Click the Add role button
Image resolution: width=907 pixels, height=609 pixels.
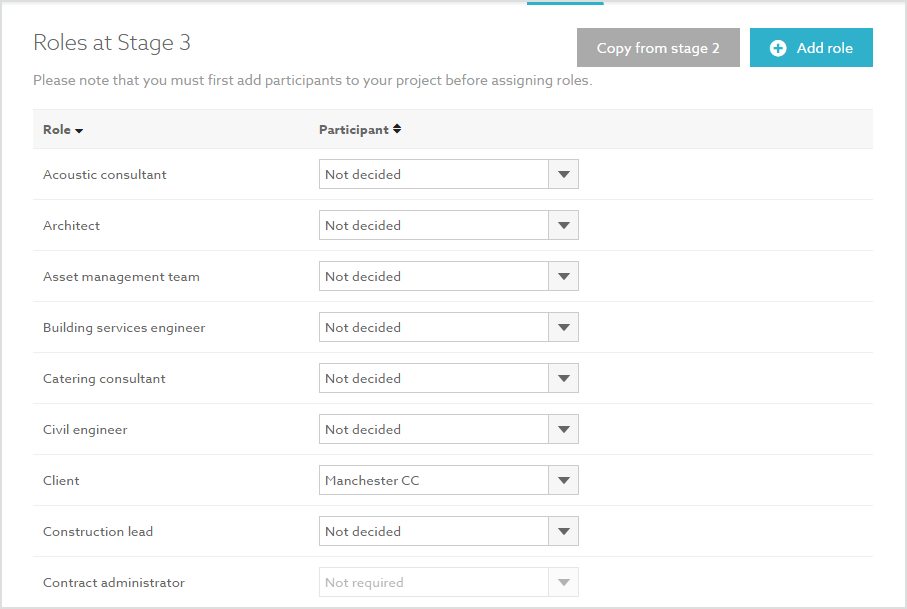tap(811, 47)
